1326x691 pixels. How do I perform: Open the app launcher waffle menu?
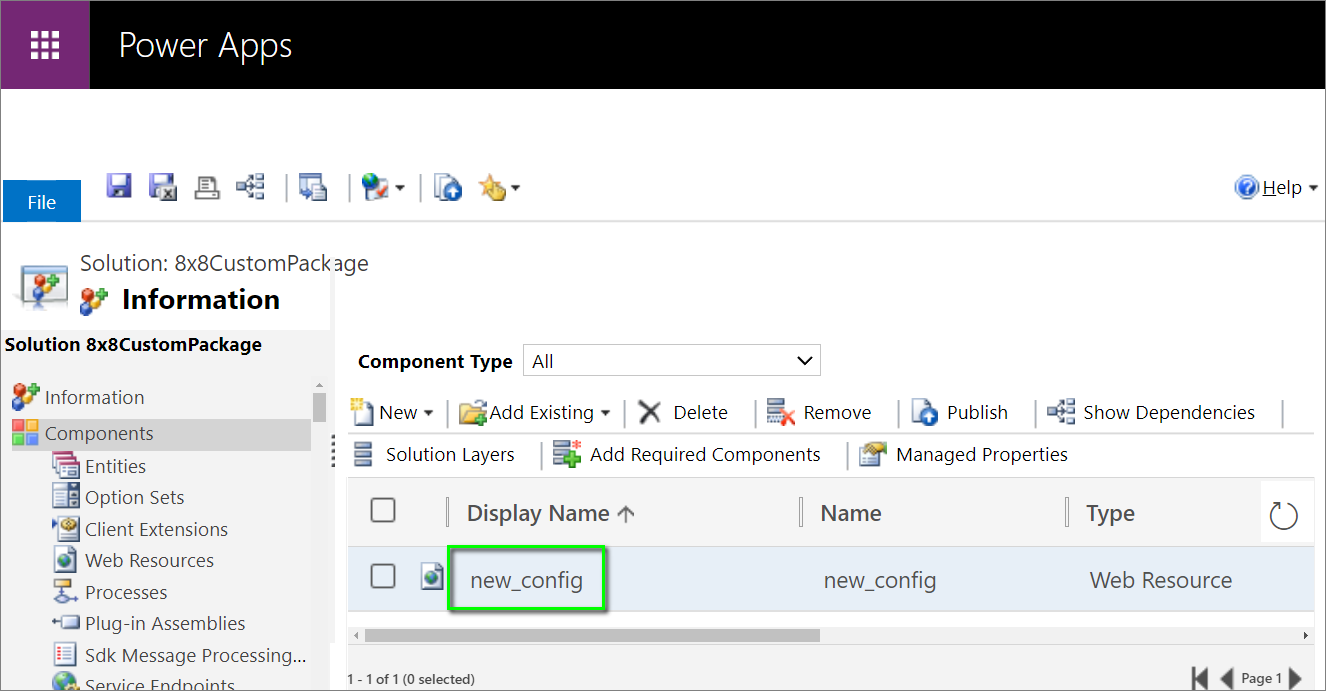[45, 45]
